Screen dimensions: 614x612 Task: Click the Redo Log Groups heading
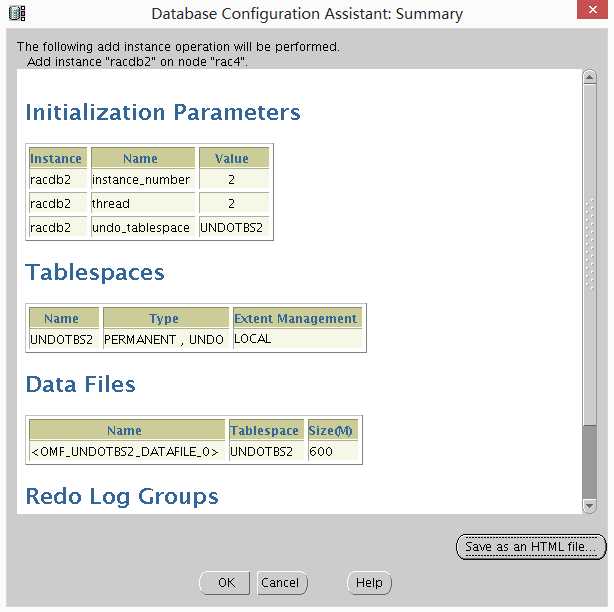pyautogui.click(x=122, y=497)
